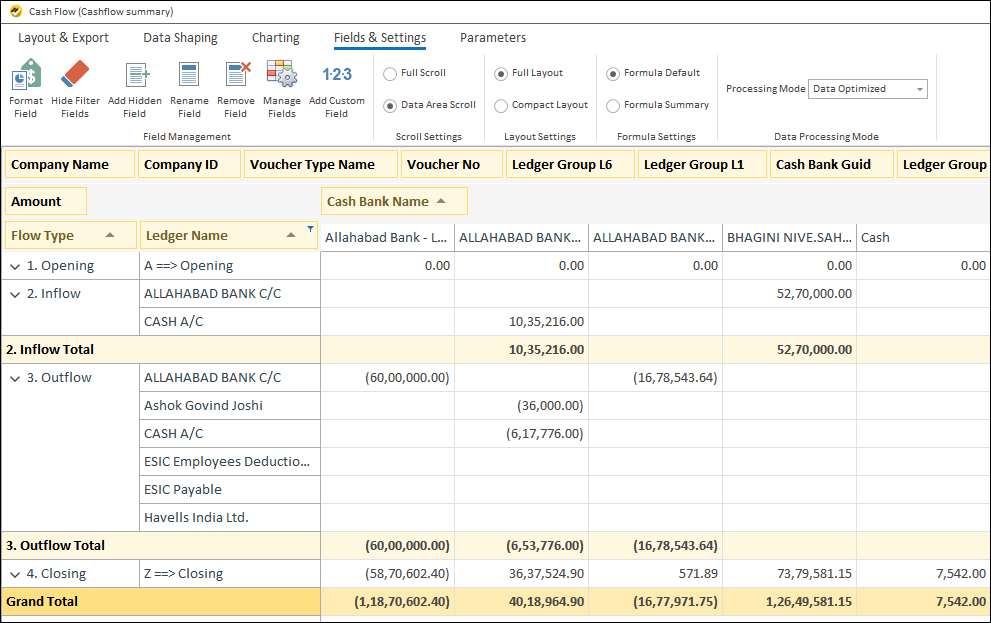Open Add Hidden Field

(x=135, y=88)
